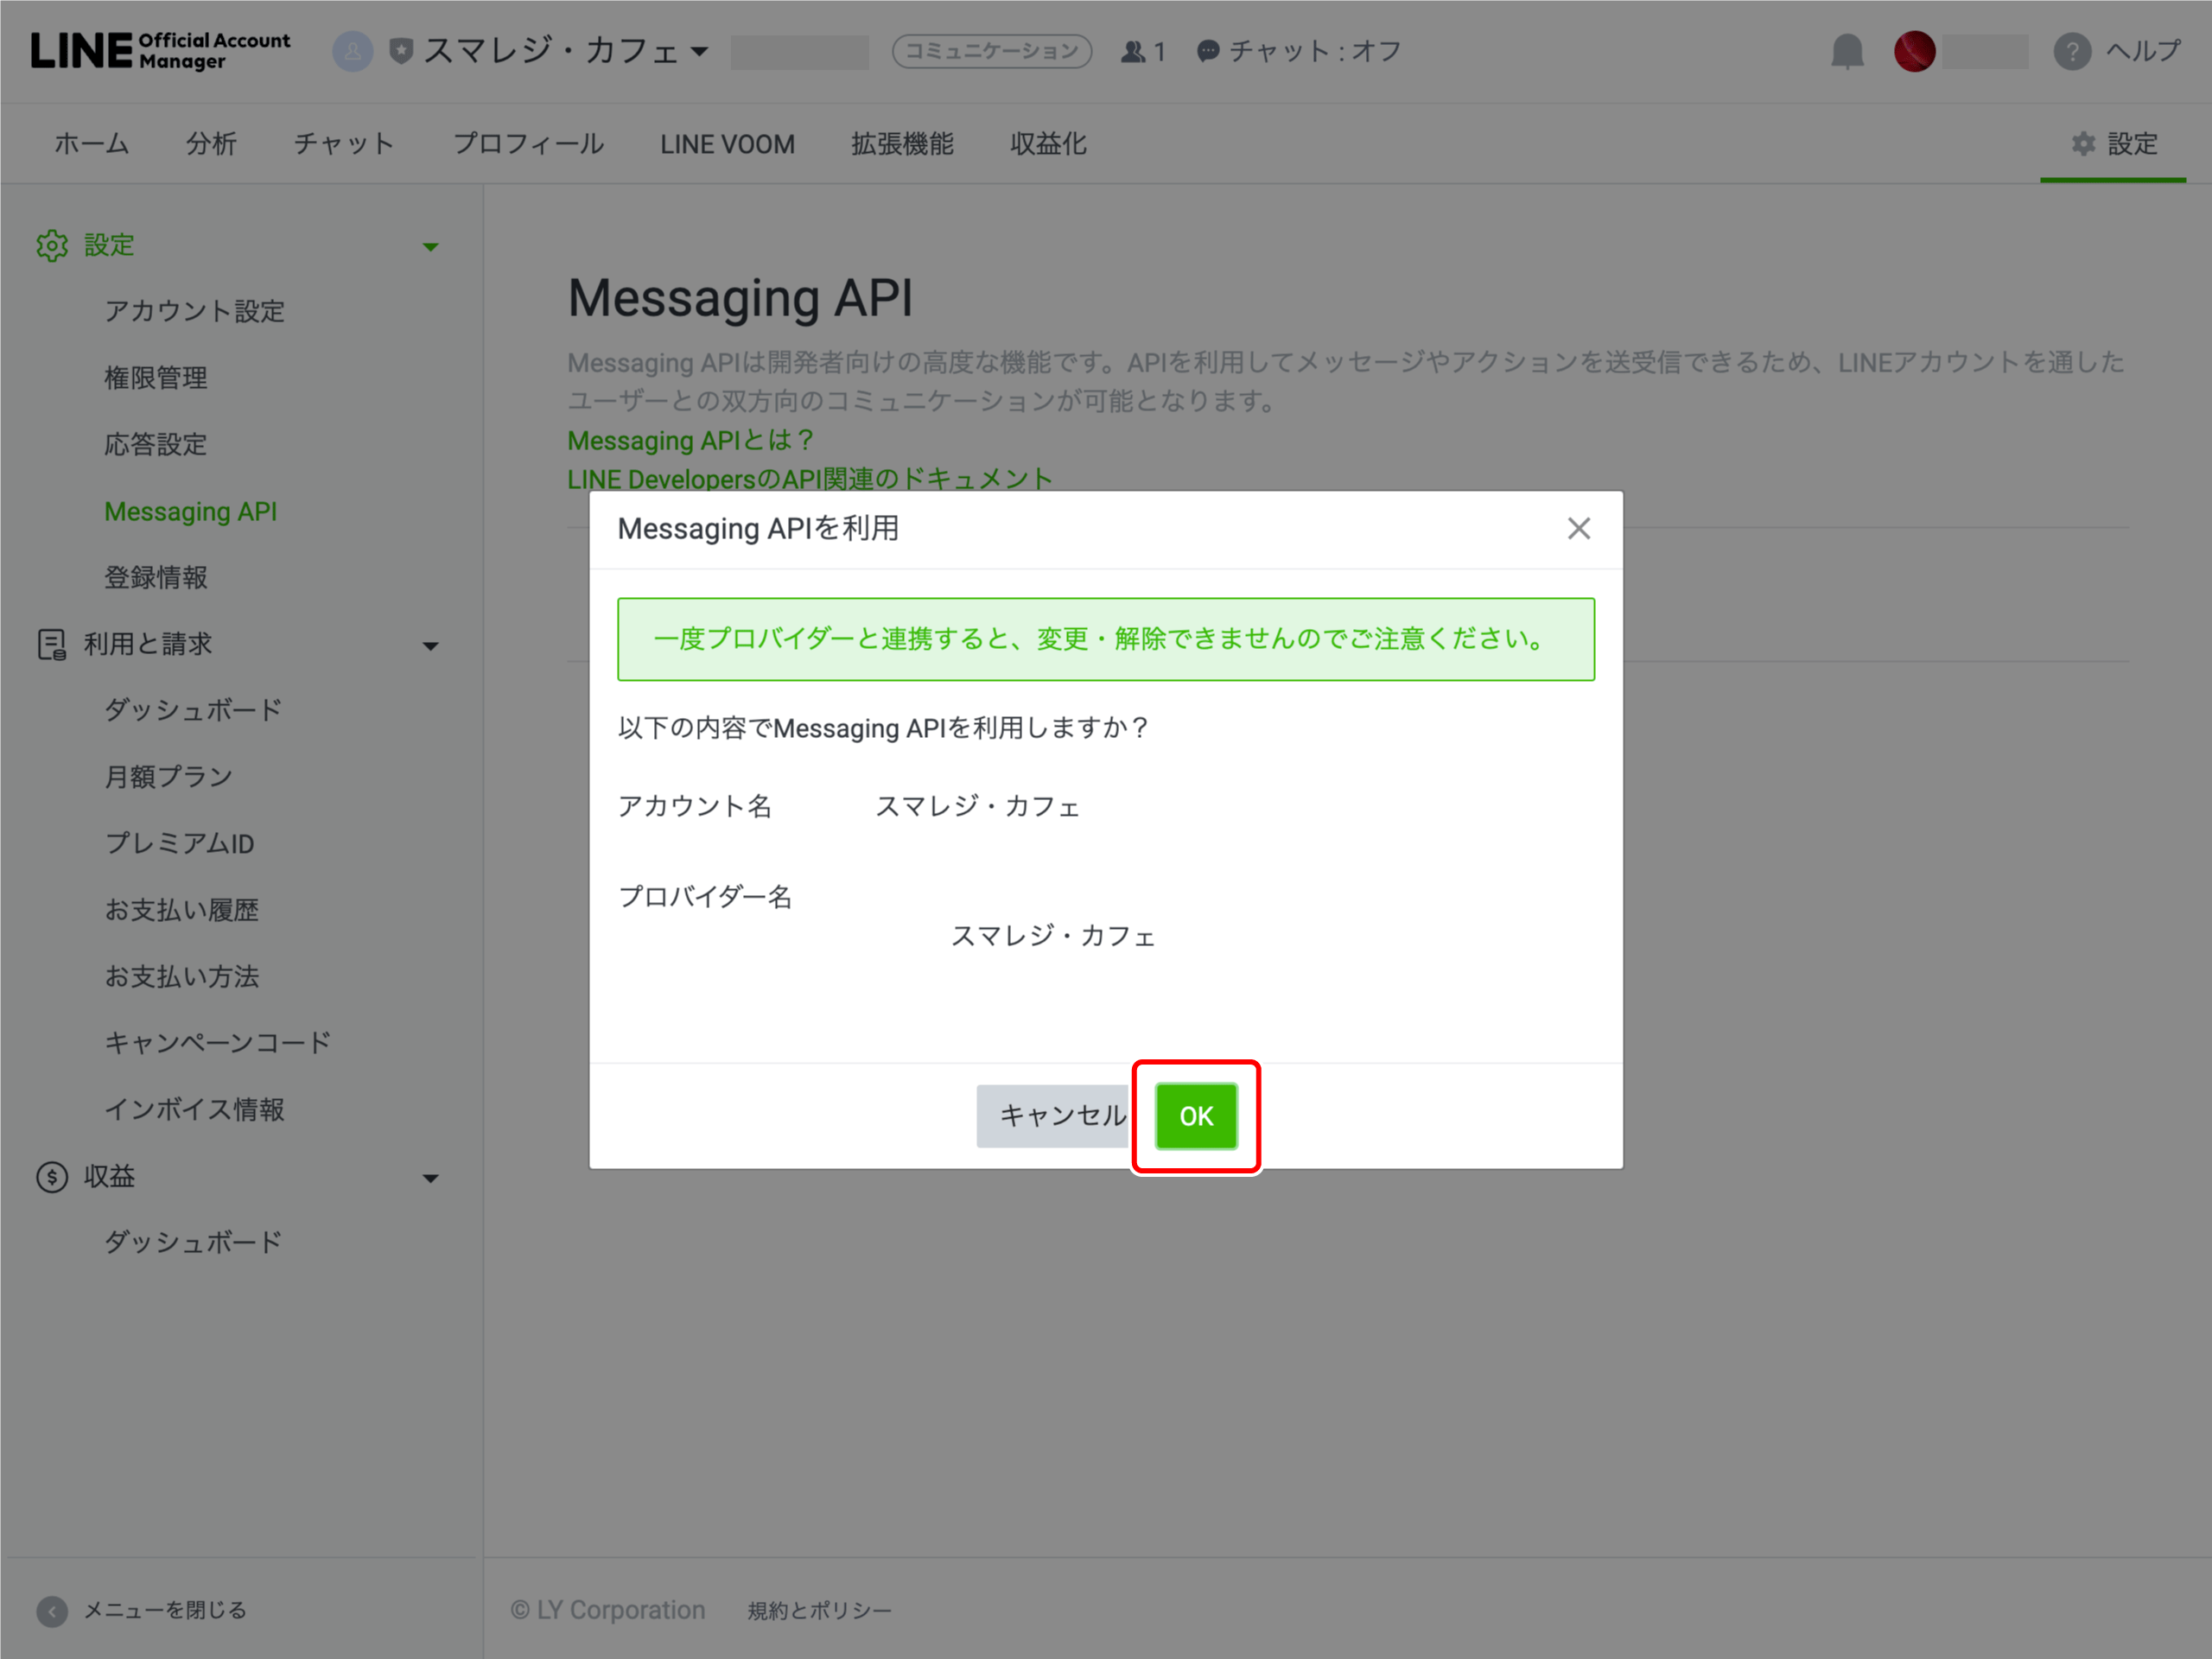Open the Messaging APIとは？ link
The image size is (2212, 1659).
point(691,440)
